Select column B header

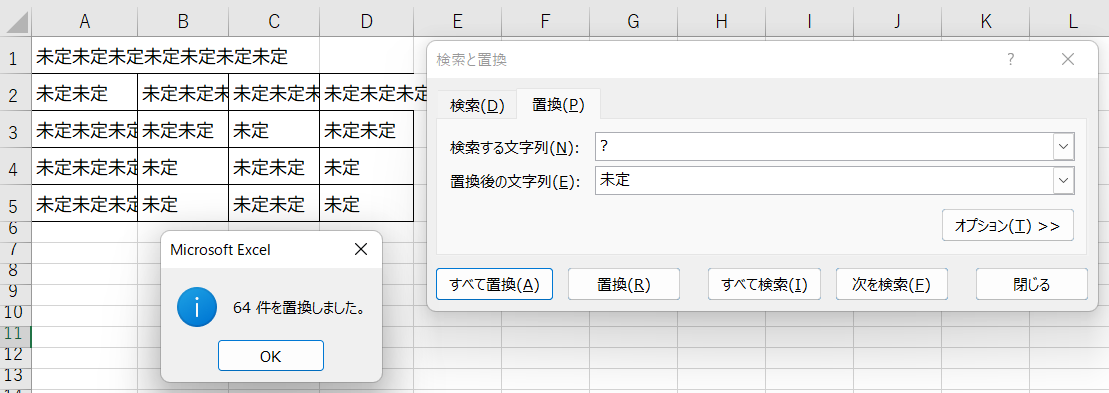182,21
